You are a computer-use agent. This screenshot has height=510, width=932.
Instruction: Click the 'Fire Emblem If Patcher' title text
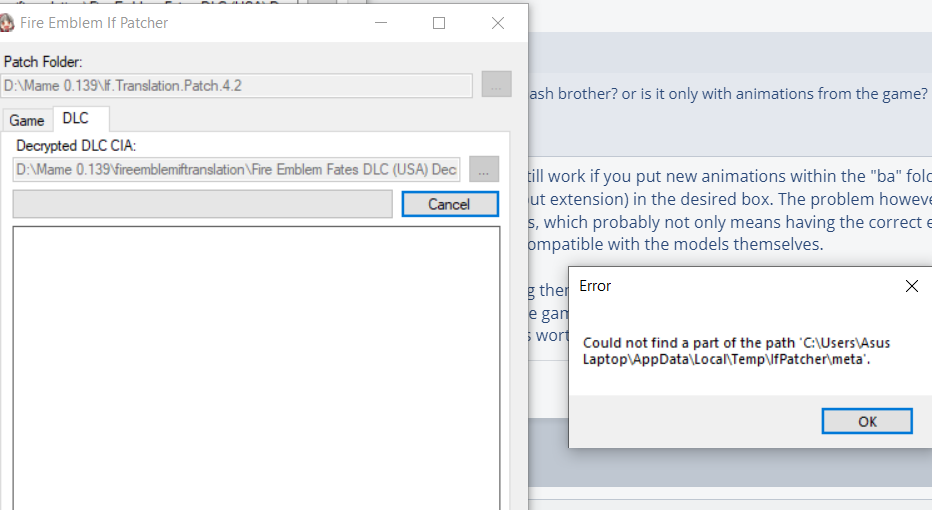(94, 23)
